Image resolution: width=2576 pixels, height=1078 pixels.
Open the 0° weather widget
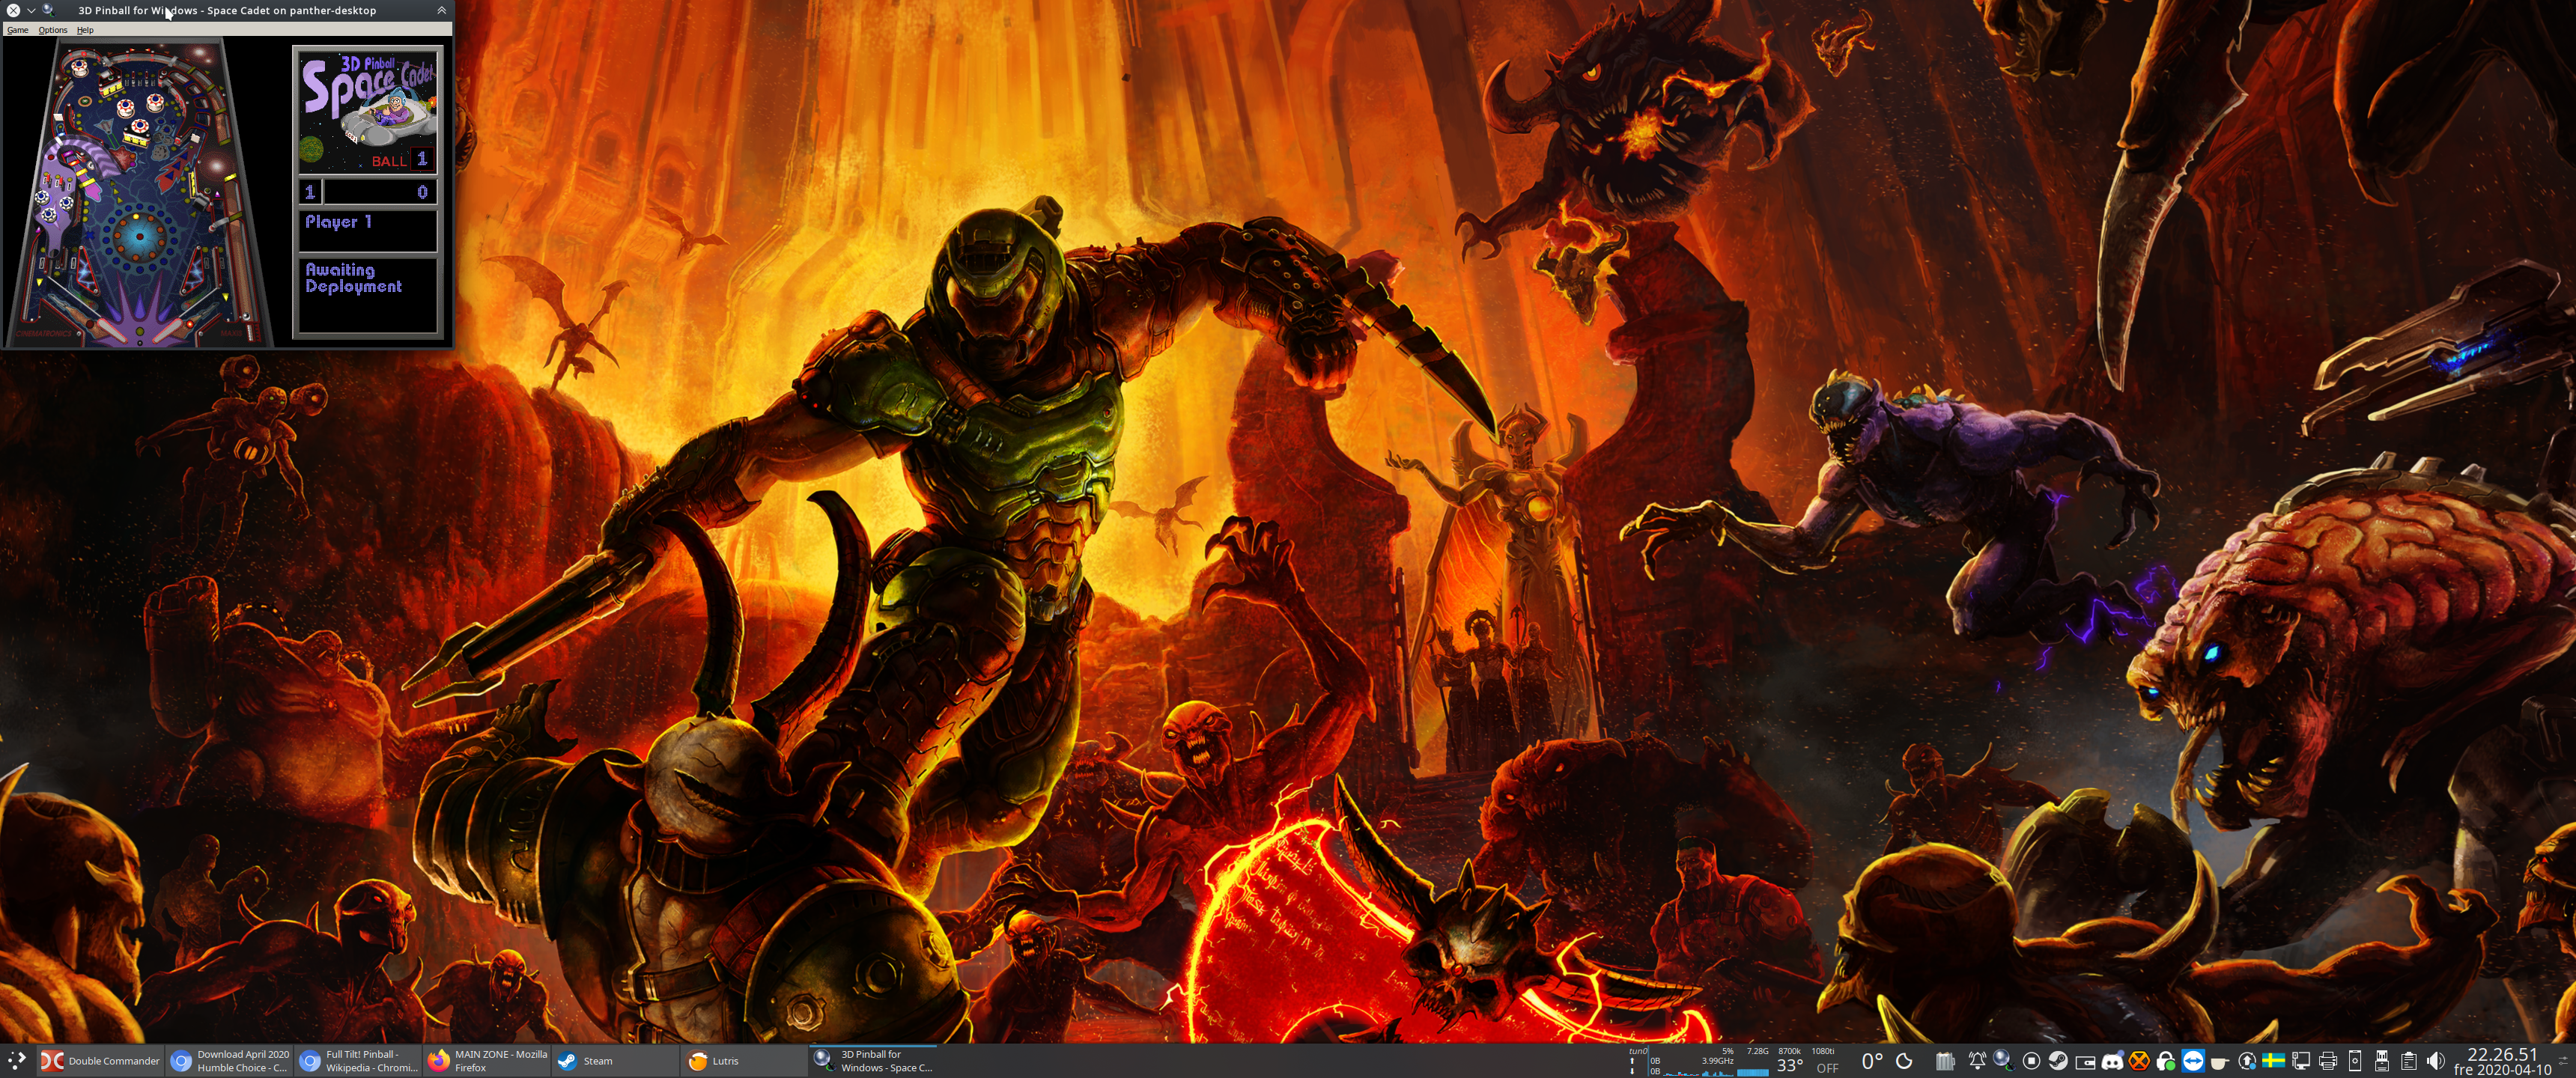(1872, 1061)
